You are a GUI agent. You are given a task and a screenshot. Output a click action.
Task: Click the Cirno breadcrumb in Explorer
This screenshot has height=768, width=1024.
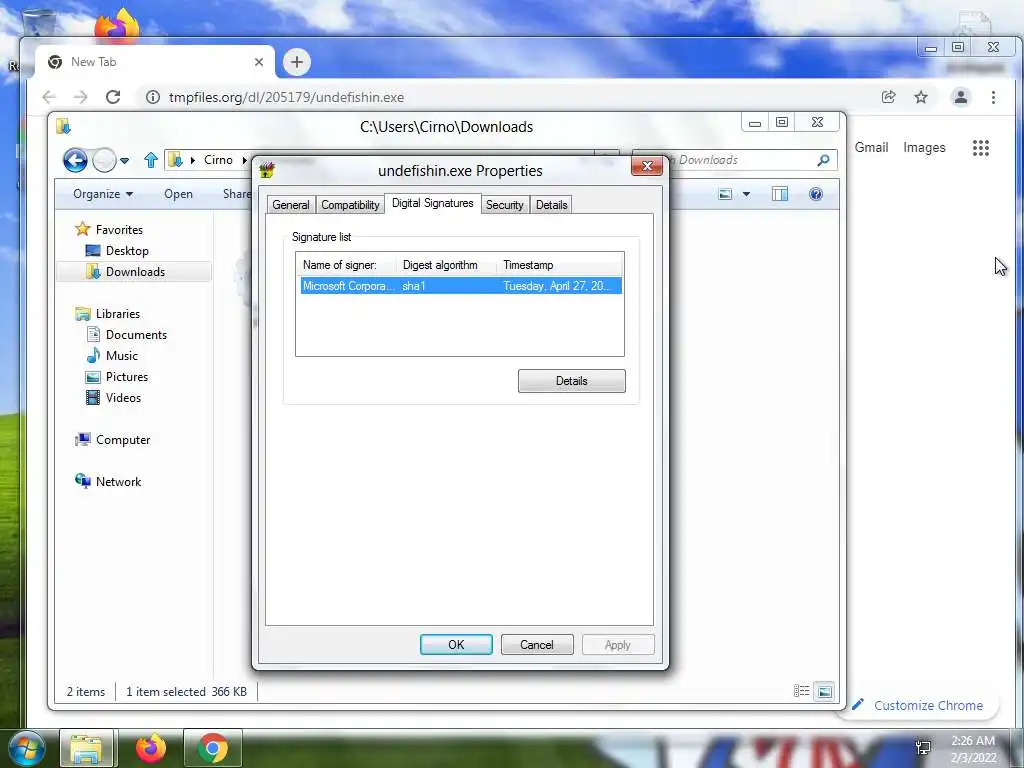click(x=218, y=160)
